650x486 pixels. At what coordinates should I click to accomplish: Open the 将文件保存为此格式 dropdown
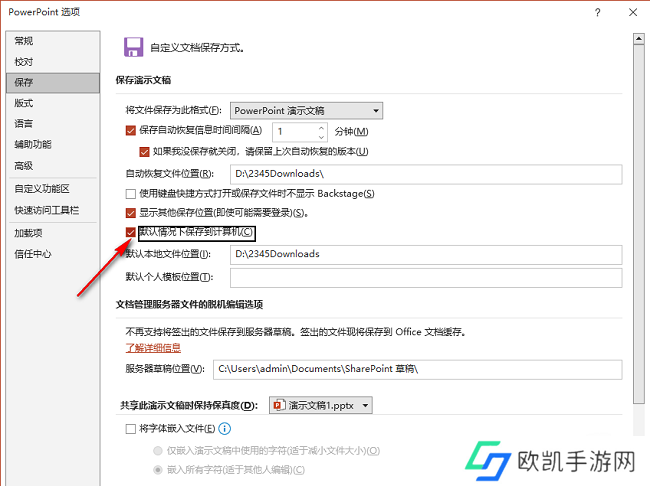[x=306, y=111]
